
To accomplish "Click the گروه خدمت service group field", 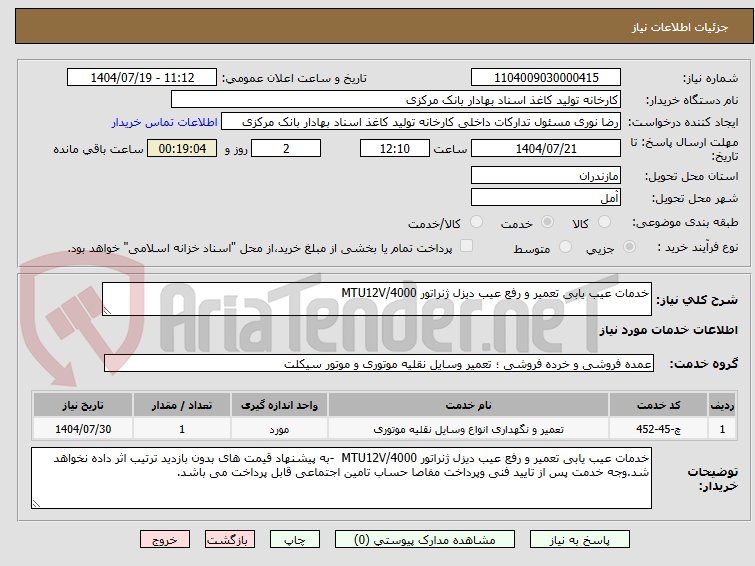I will tap(379, 364).
